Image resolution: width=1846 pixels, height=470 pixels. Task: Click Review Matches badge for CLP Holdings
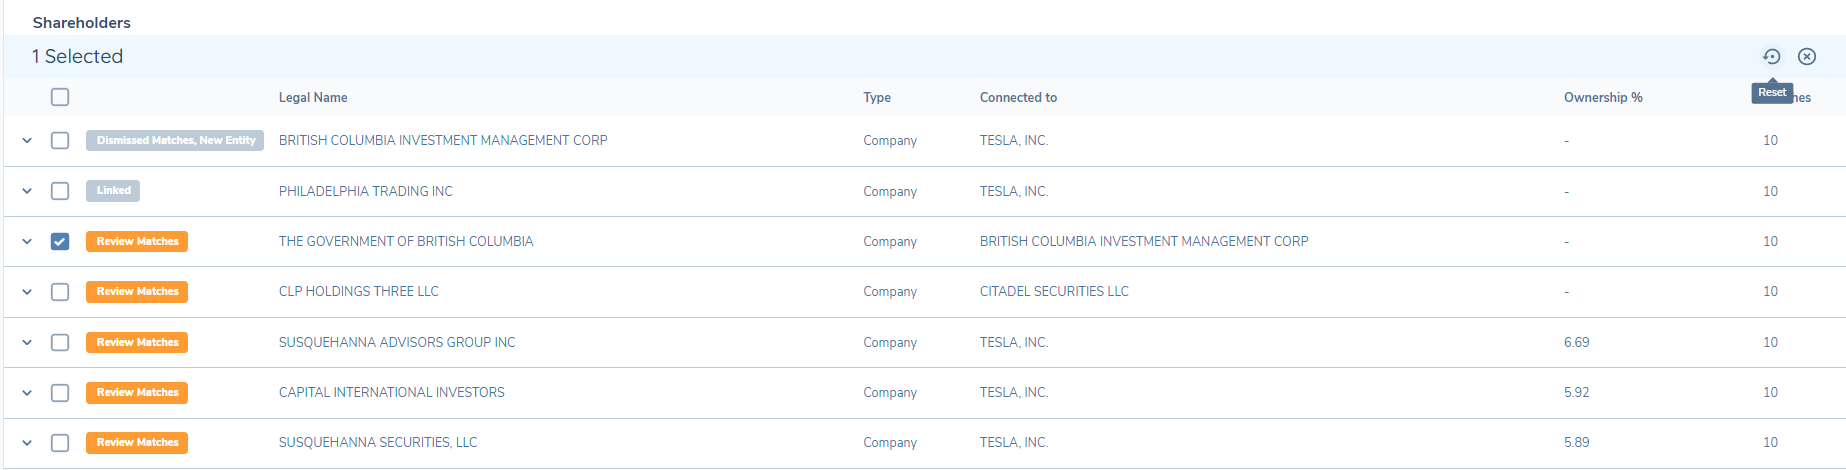tap(137, 292)
